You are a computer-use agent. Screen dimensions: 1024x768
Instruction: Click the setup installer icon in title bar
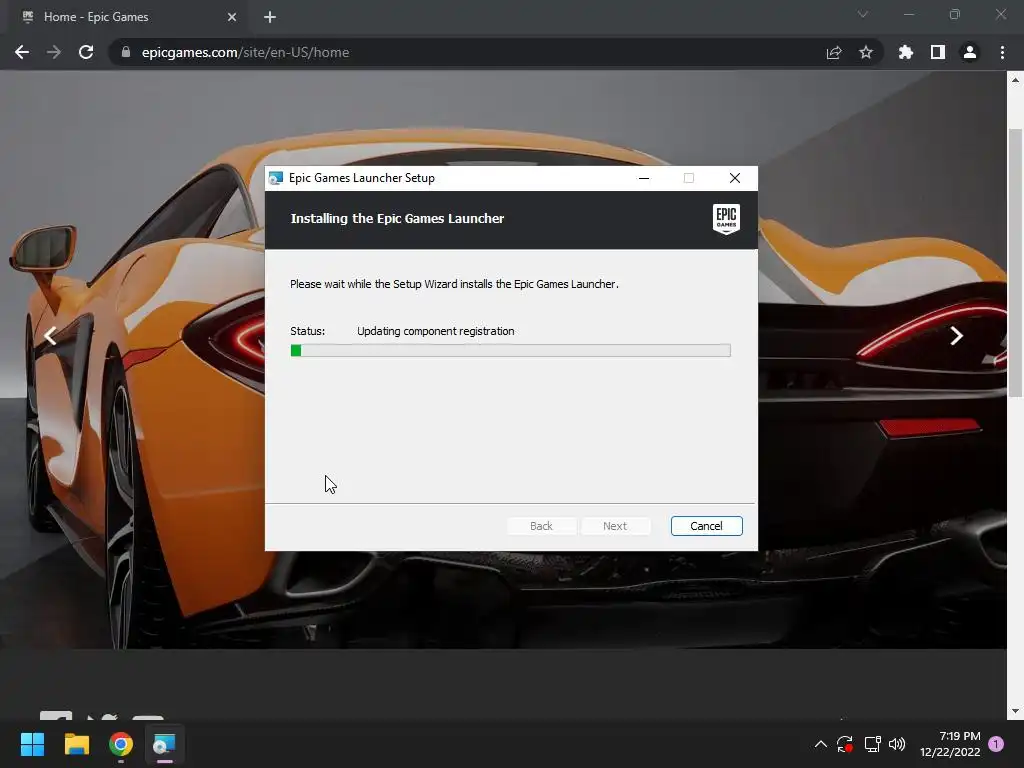coord(276,178)
